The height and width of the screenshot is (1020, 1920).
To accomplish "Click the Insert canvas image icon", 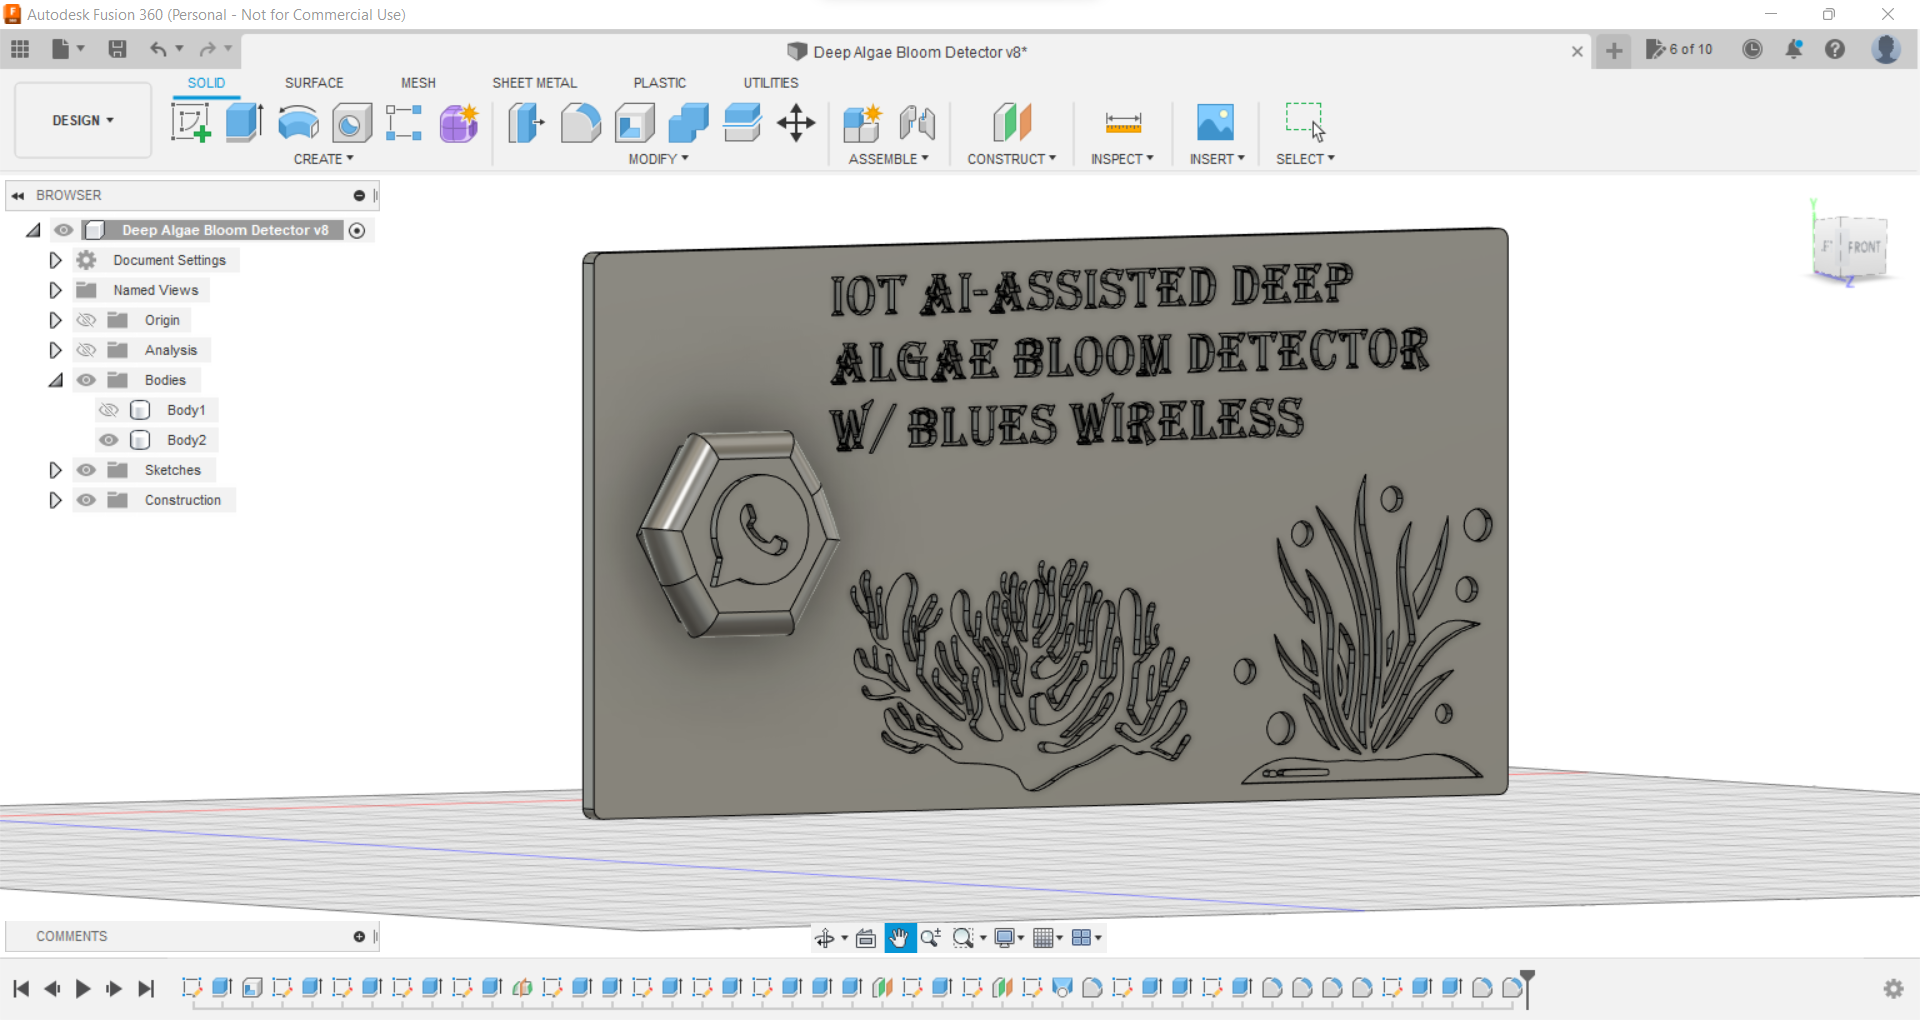I will click(x=1215, y=122).
